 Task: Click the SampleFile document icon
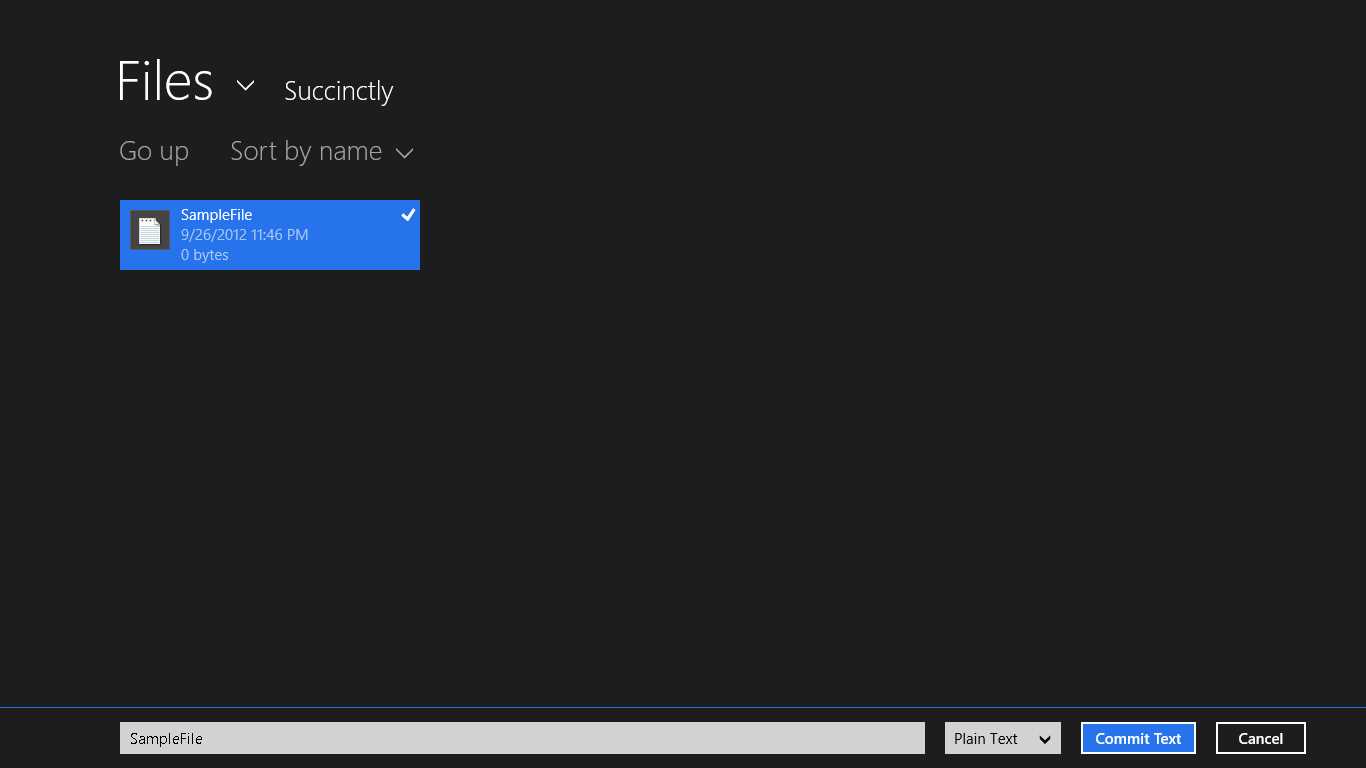[x=149, y=230]
